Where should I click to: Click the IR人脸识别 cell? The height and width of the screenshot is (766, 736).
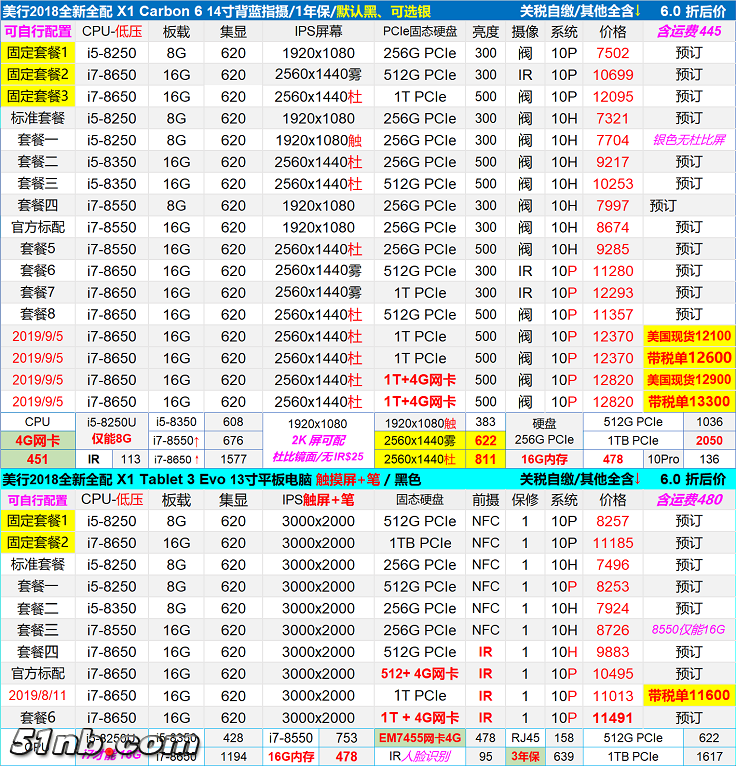click(x=419, y=757)
